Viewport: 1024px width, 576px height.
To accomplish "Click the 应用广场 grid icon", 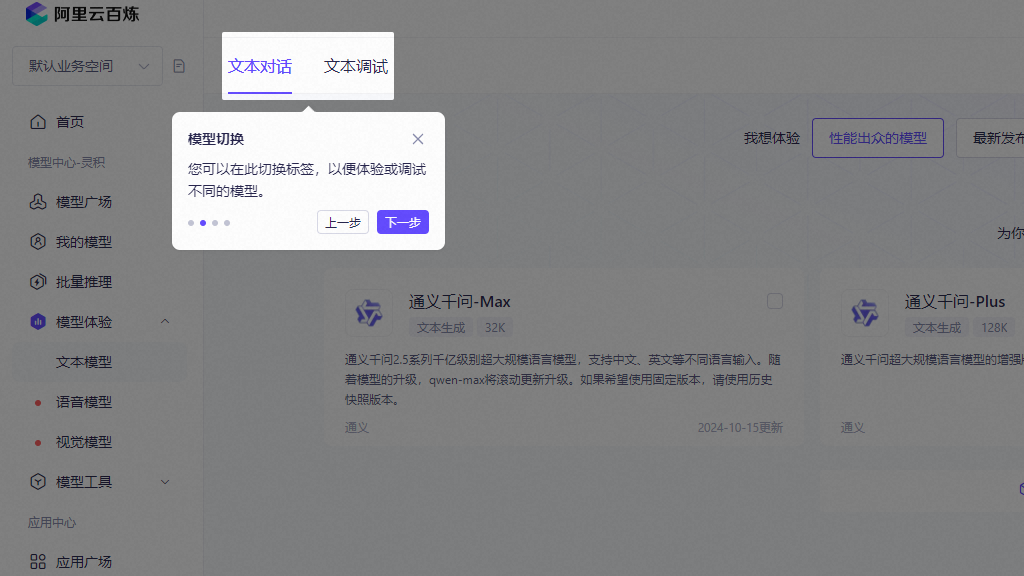I will (x=38, y=562).
